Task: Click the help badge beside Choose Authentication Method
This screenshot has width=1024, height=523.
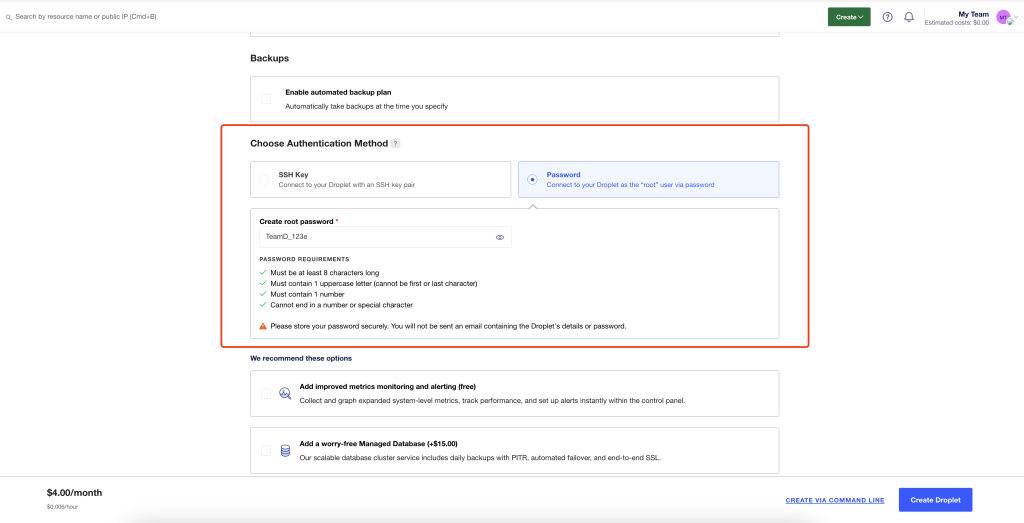Action: [x=395, y=144]
